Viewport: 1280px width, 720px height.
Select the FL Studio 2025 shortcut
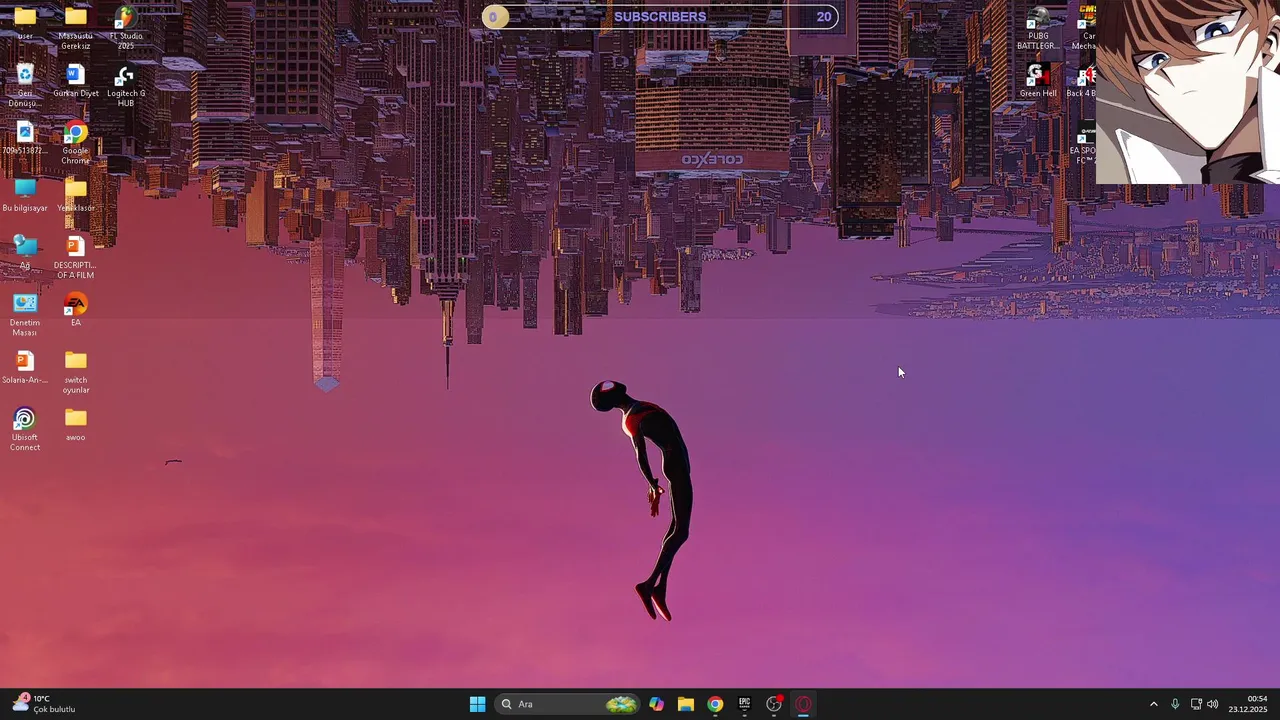[x=125, y=27]
